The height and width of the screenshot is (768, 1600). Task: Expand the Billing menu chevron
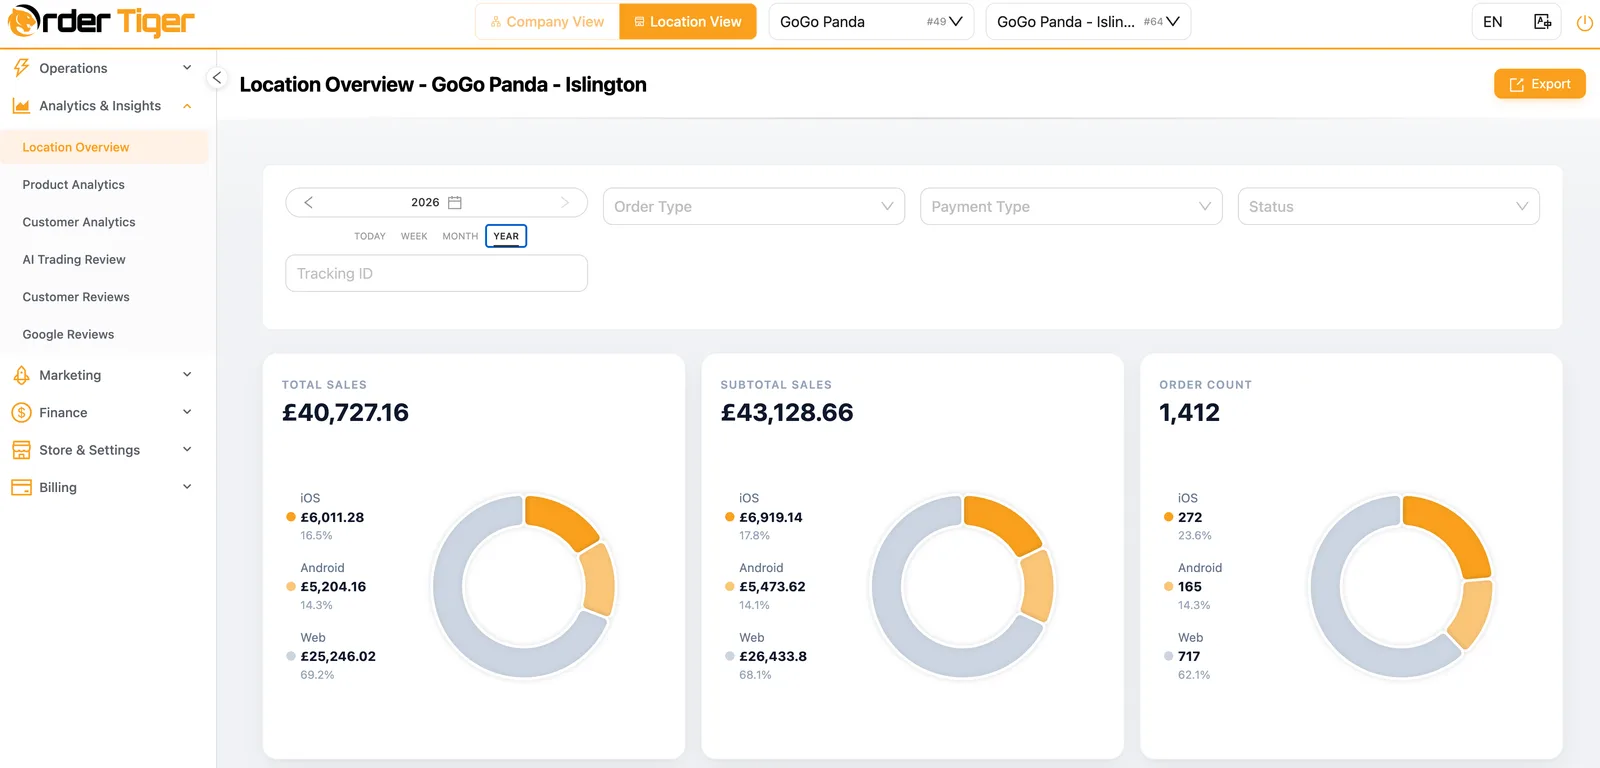[187, 487]
